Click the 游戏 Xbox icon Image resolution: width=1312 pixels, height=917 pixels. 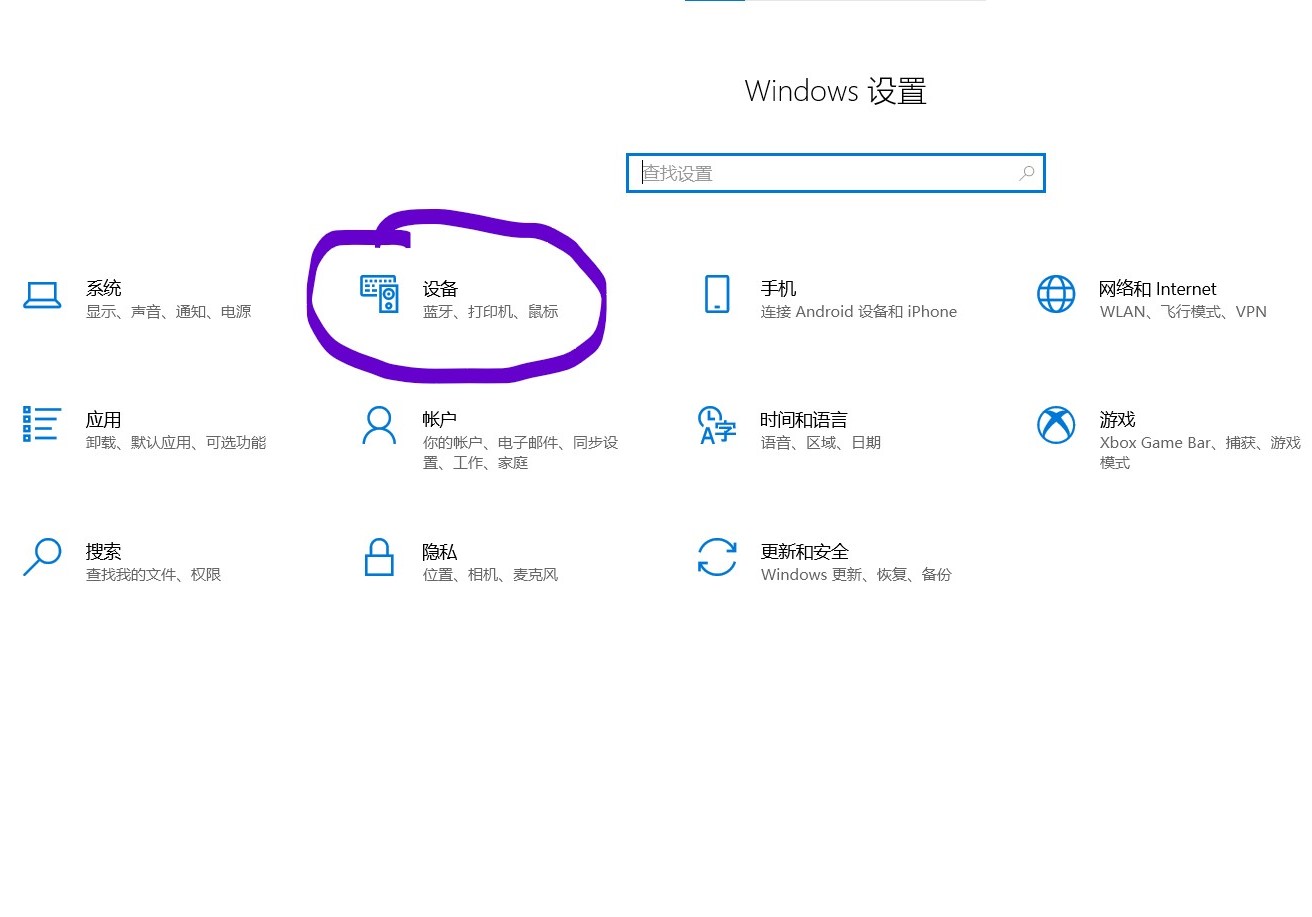click(1056, 426)
